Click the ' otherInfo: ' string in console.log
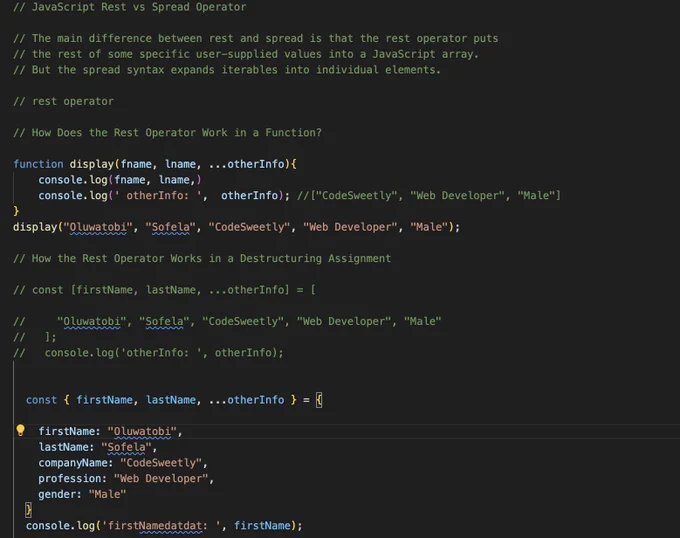Image resolution: width=680 pixels, height=538 pixels. (158, 196)
